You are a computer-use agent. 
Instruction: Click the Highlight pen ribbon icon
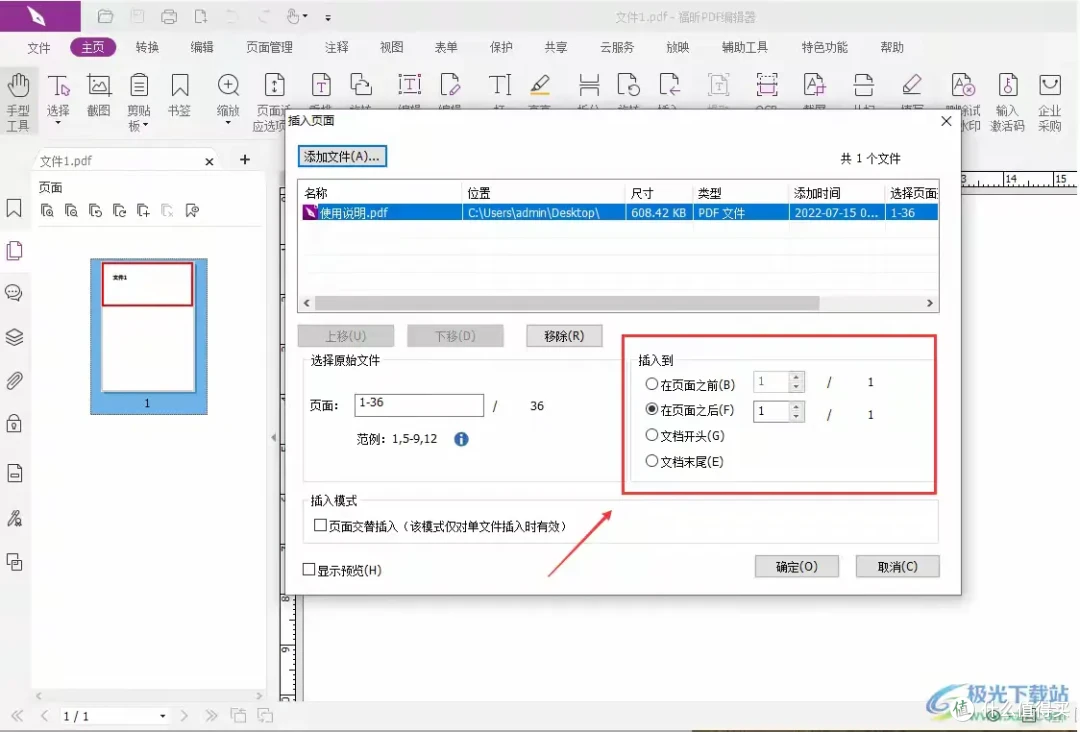click(540, 86)
